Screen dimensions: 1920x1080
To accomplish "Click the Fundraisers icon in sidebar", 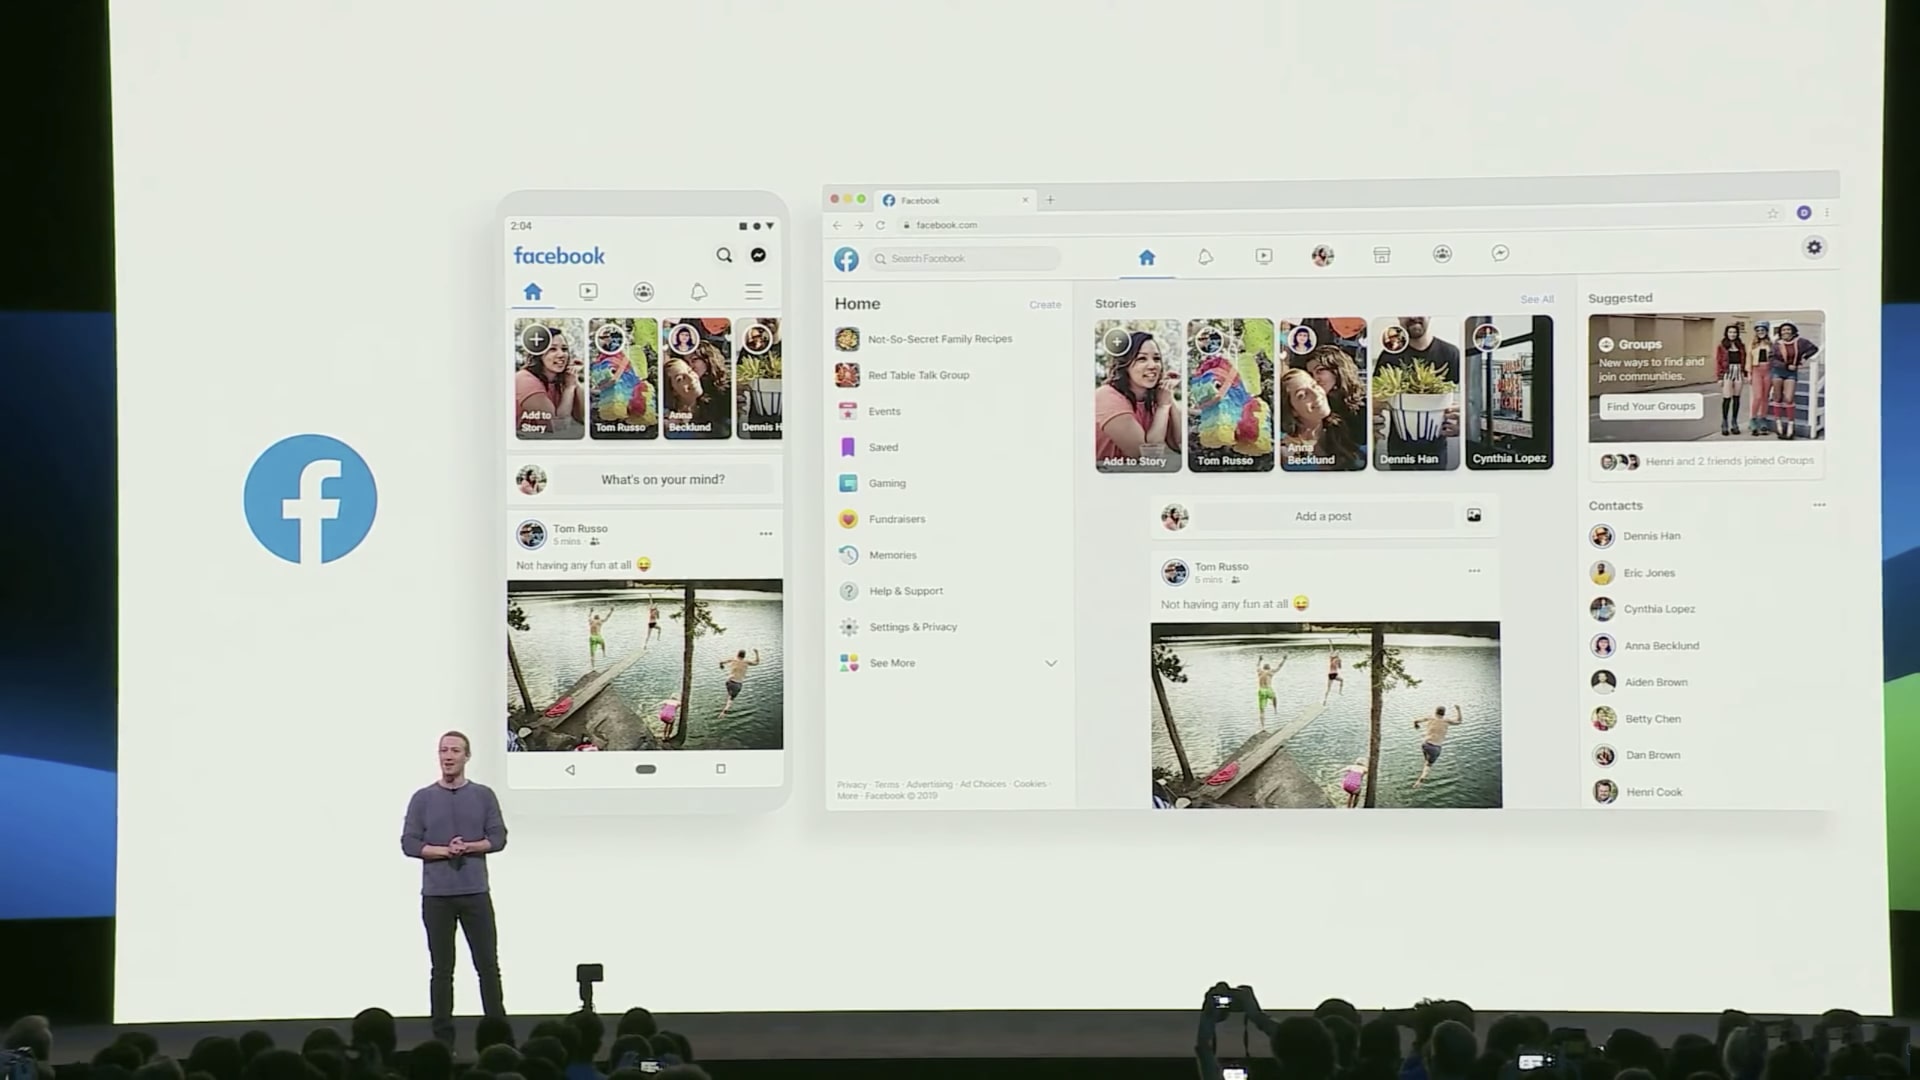I will 849,518.
